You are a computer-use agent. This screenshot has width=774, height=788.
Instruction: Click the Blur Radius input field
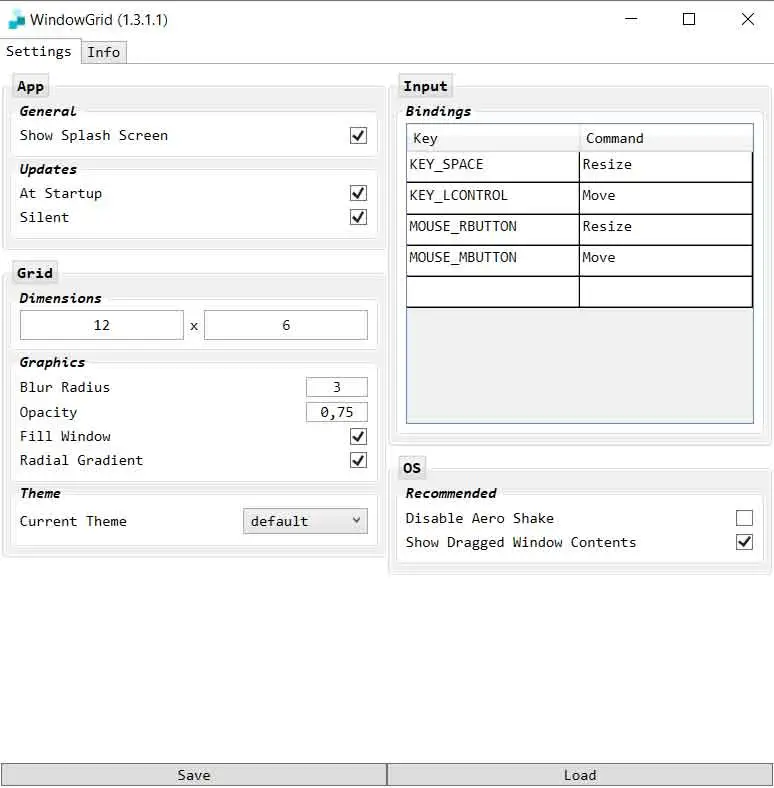click(x=337, y=387)
